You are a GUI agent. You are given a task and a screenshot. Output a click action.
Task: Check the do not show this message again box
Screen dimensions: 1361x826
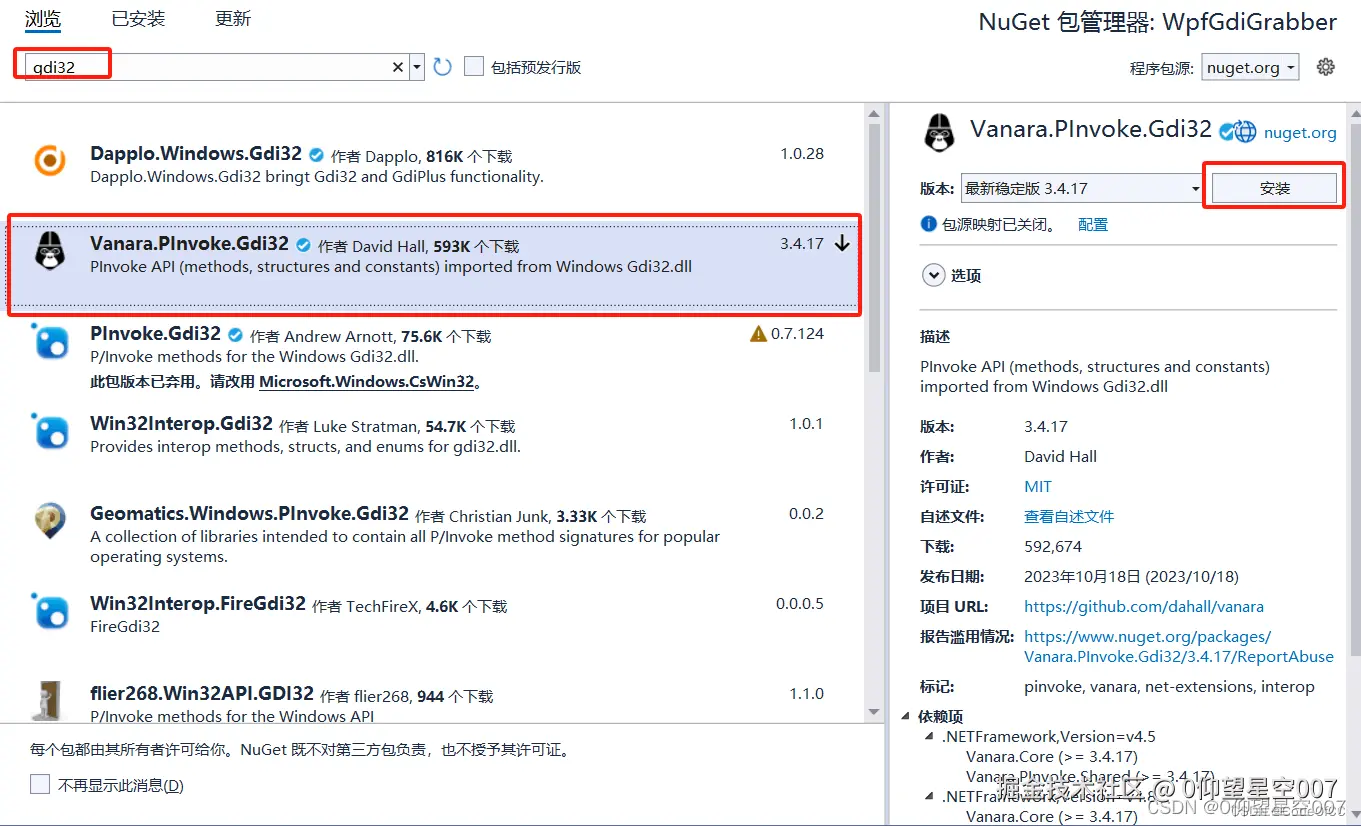pyautogui.click(x=40, y=785)
